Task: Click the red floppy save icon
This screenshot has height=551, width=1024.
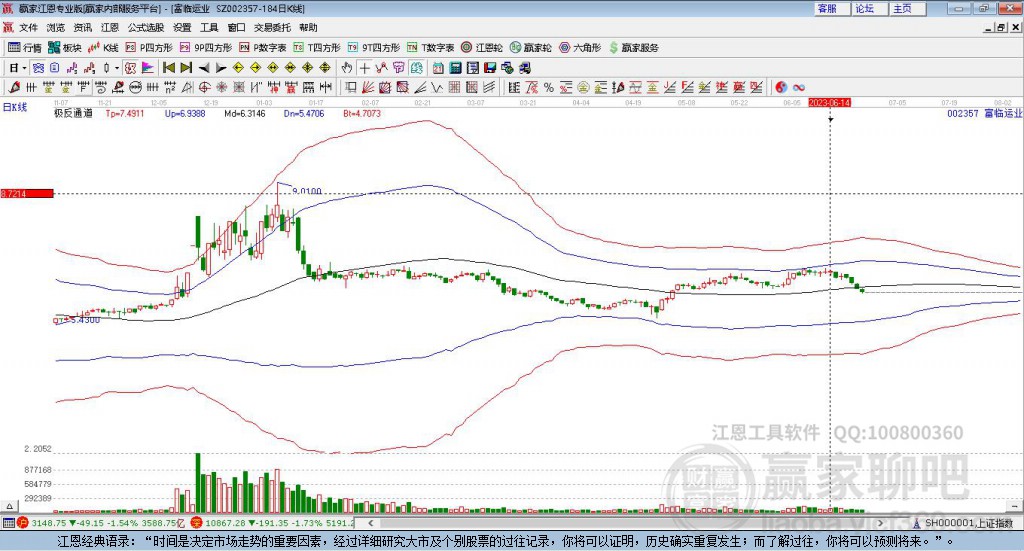Action: [490, 68]
